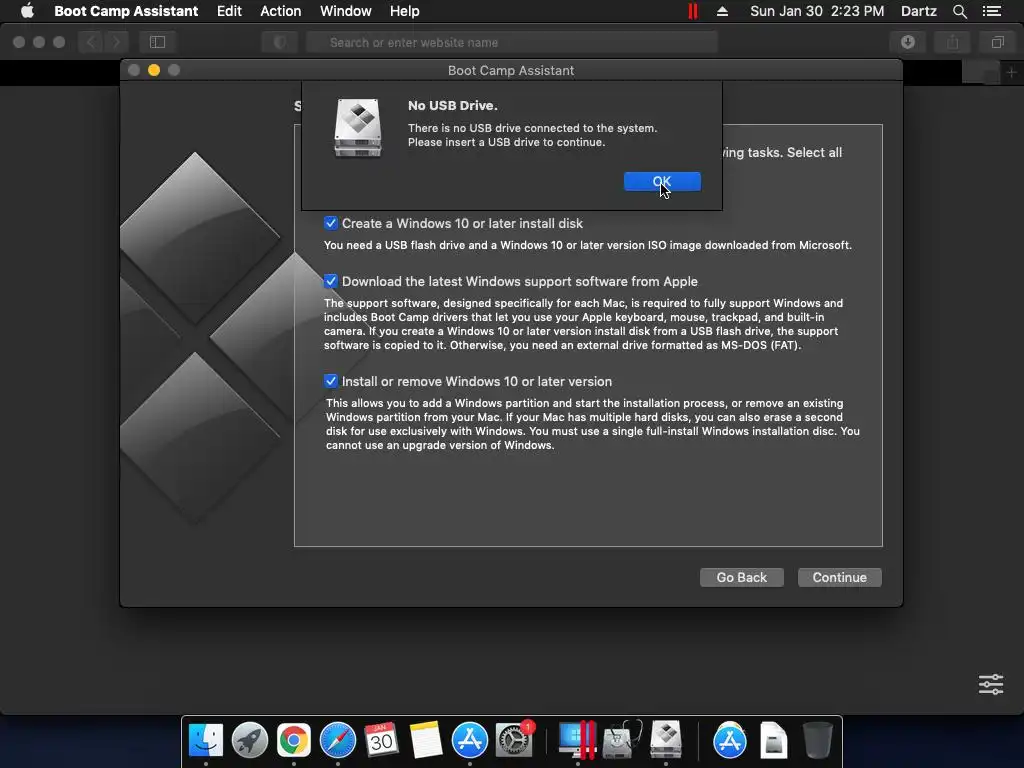The image size is (1024, 768).
Task: Open Calendar from the Dock
Action: (381, 741)
